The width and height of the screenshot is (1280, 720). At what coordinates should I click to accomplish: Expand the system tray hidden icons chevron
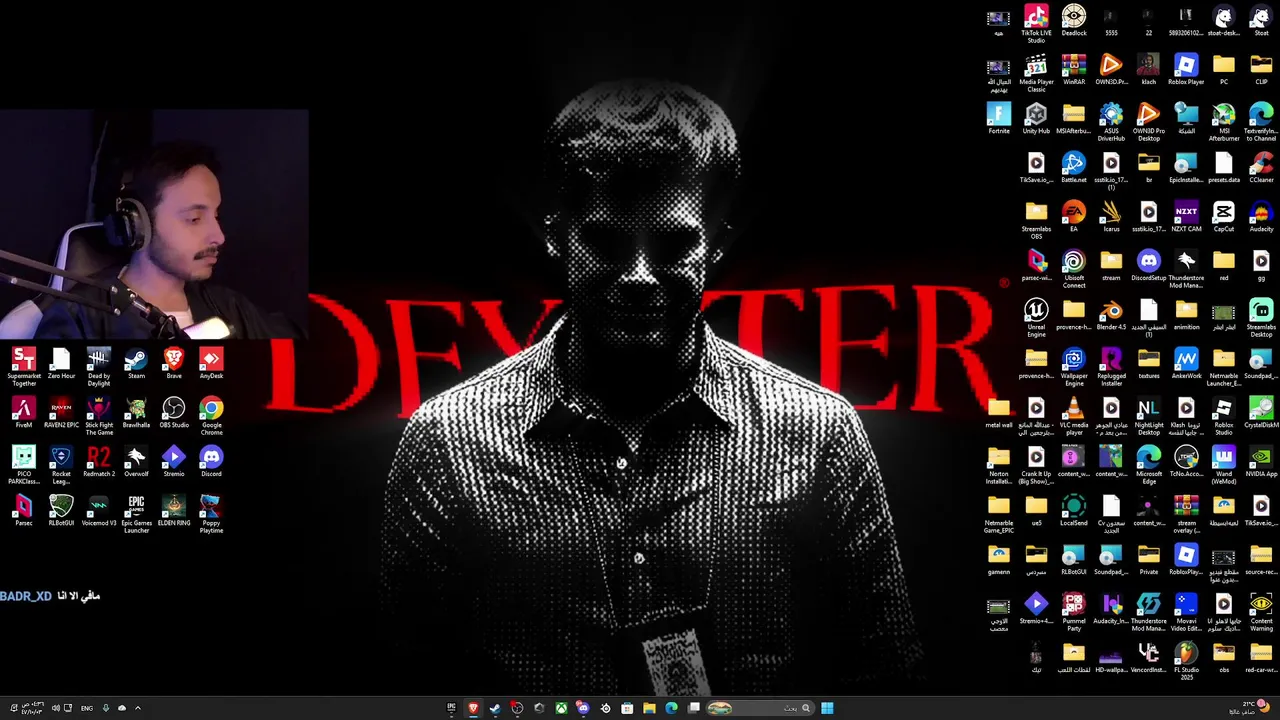pos(138,708)
